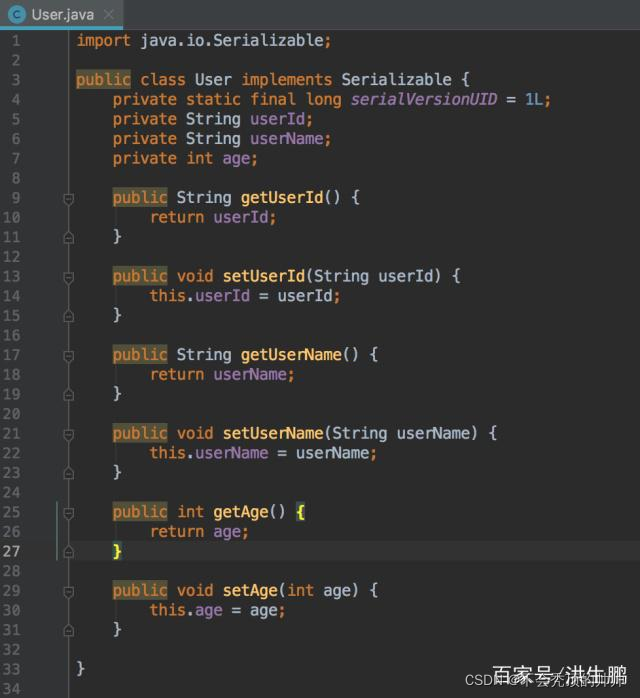Screen dimensions: 640x698
Task: Click class closing brace on line 33
Action: click(81, 669)
